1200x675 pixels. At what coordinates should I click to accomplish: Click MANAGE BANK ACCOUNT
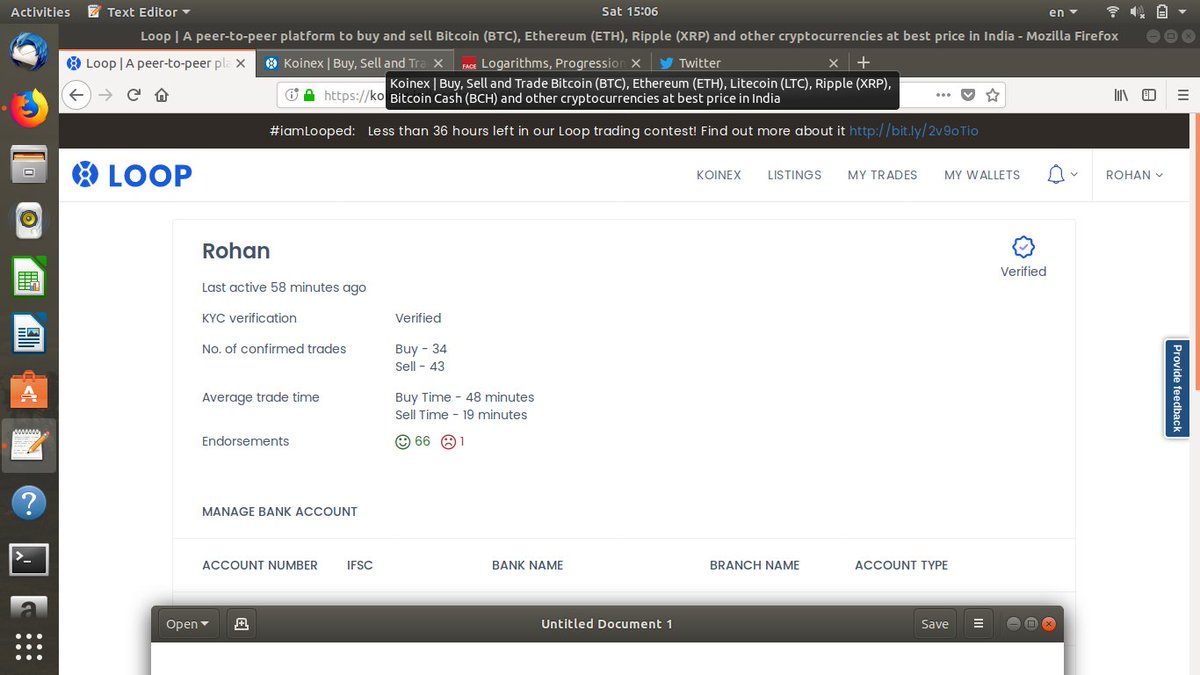pos(279,511)
